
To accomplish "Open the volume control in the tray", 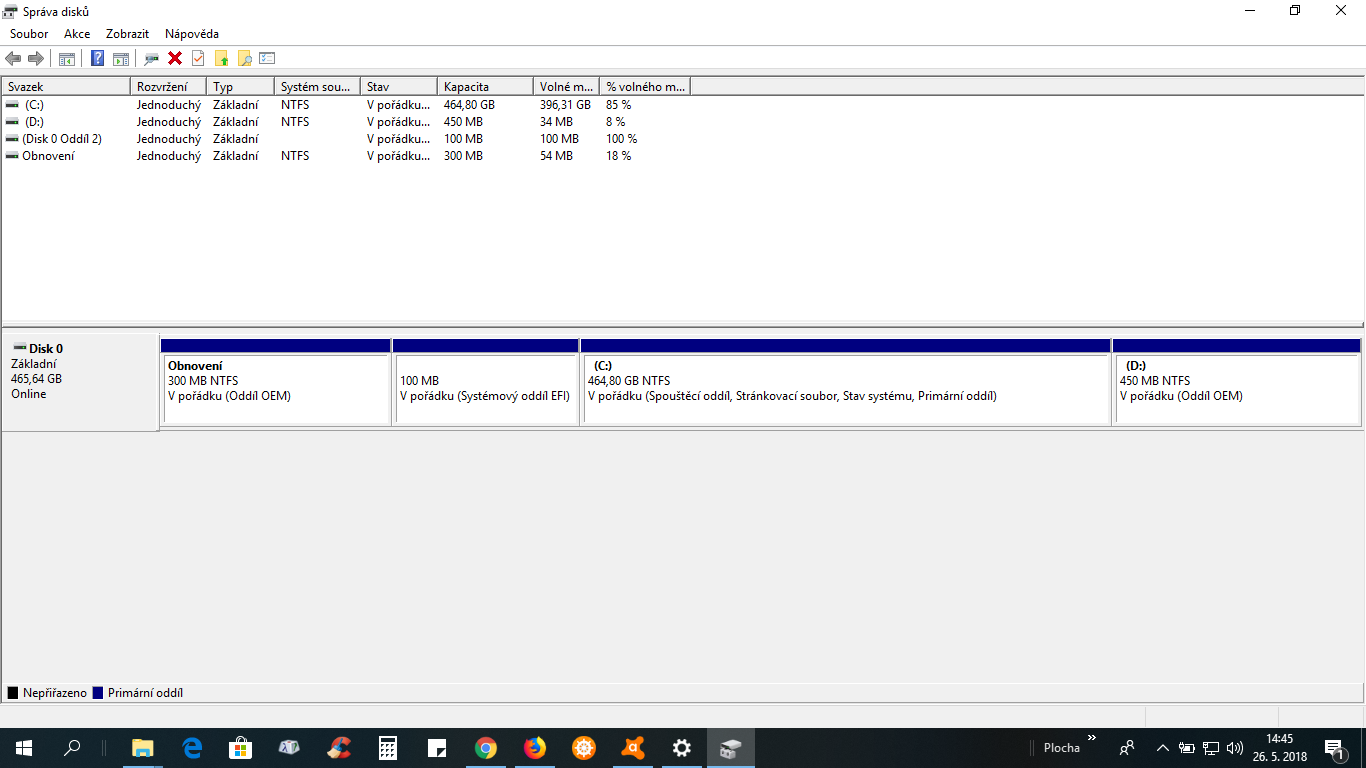I will pos(1235,748).
